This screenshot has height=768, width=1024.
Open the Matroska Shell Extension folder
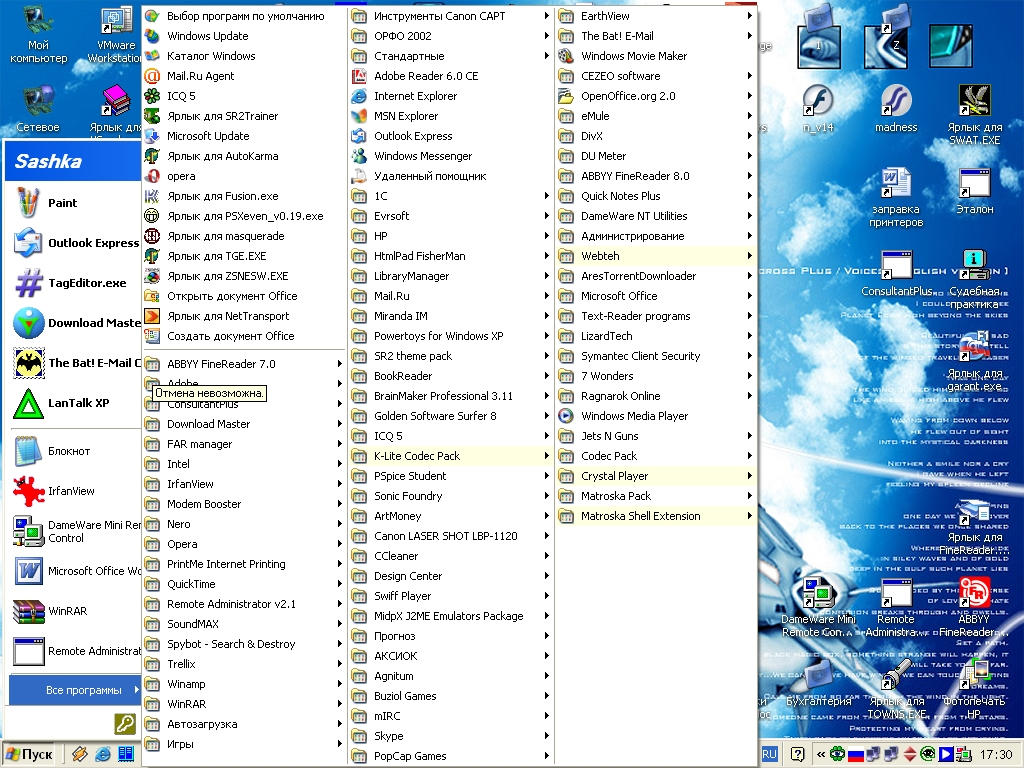coord(656,516)
